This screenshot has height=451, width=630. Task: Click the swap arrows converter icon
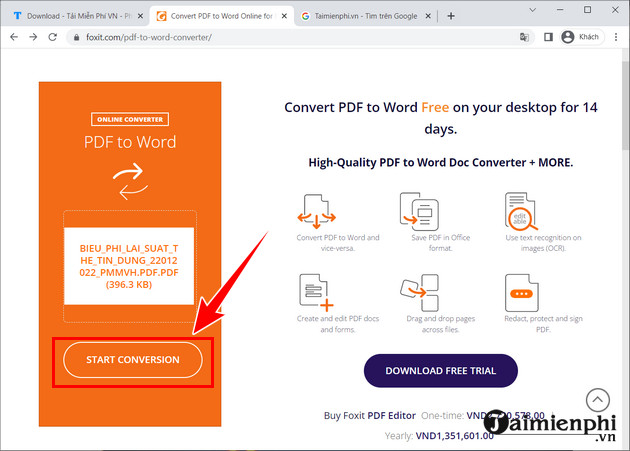[x=130, y=181]
